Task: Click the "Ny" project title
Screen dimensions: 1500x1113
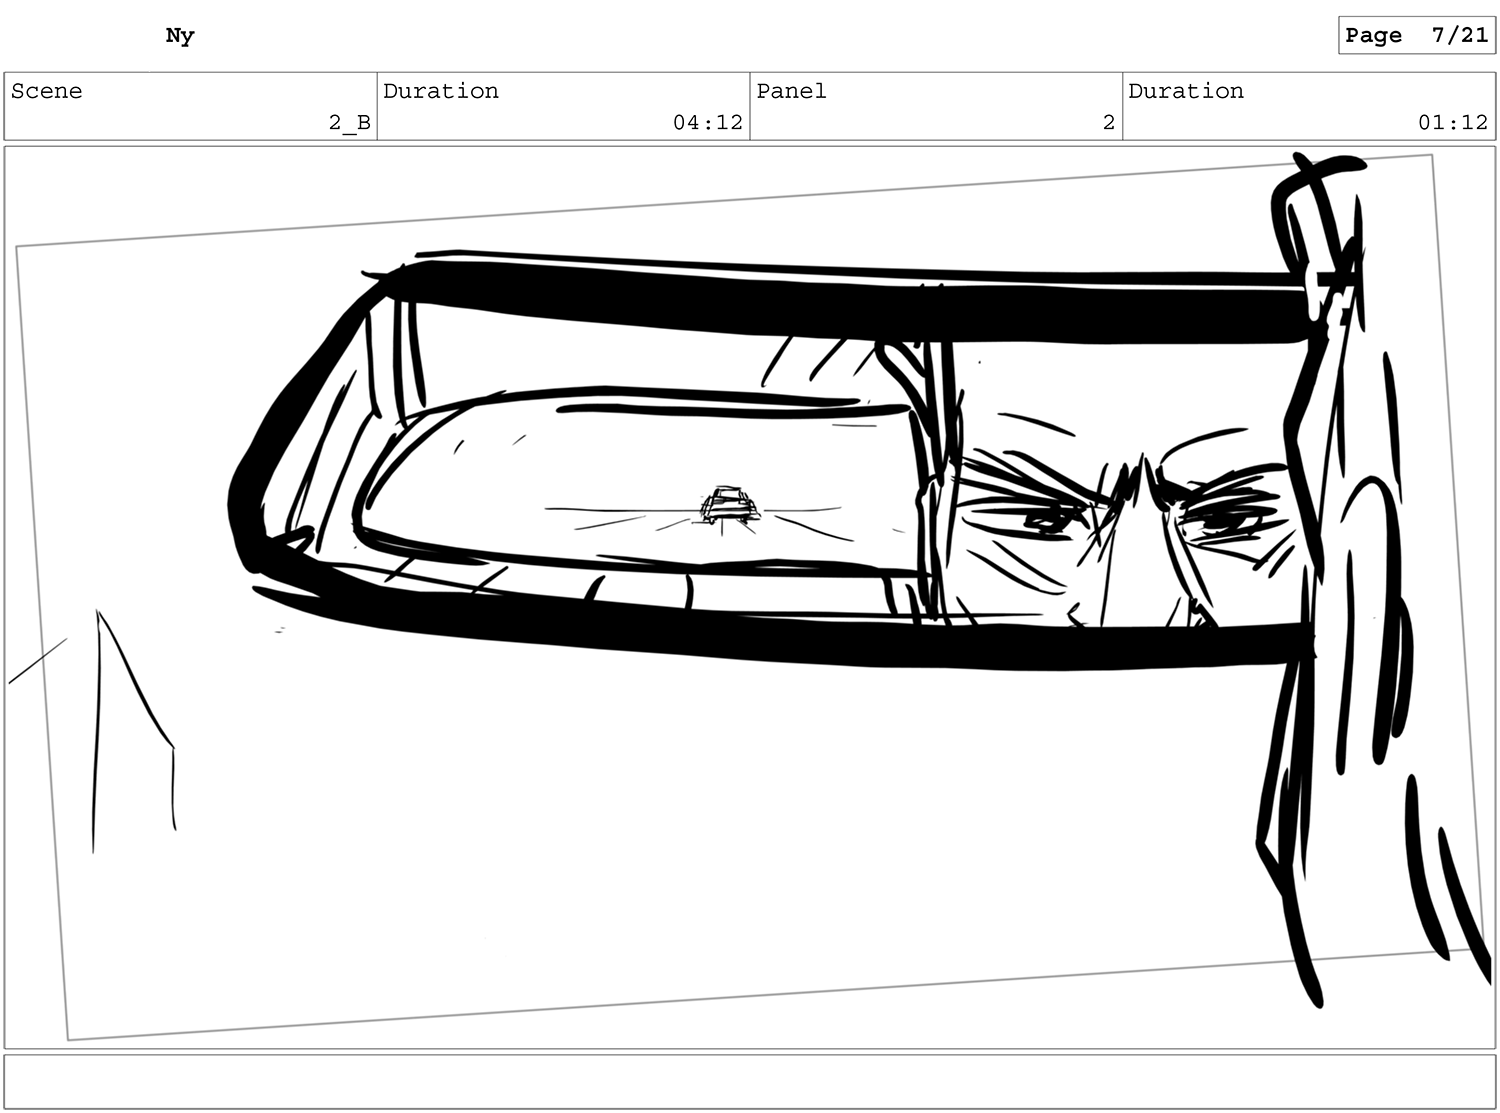Action: pos(180,36)
